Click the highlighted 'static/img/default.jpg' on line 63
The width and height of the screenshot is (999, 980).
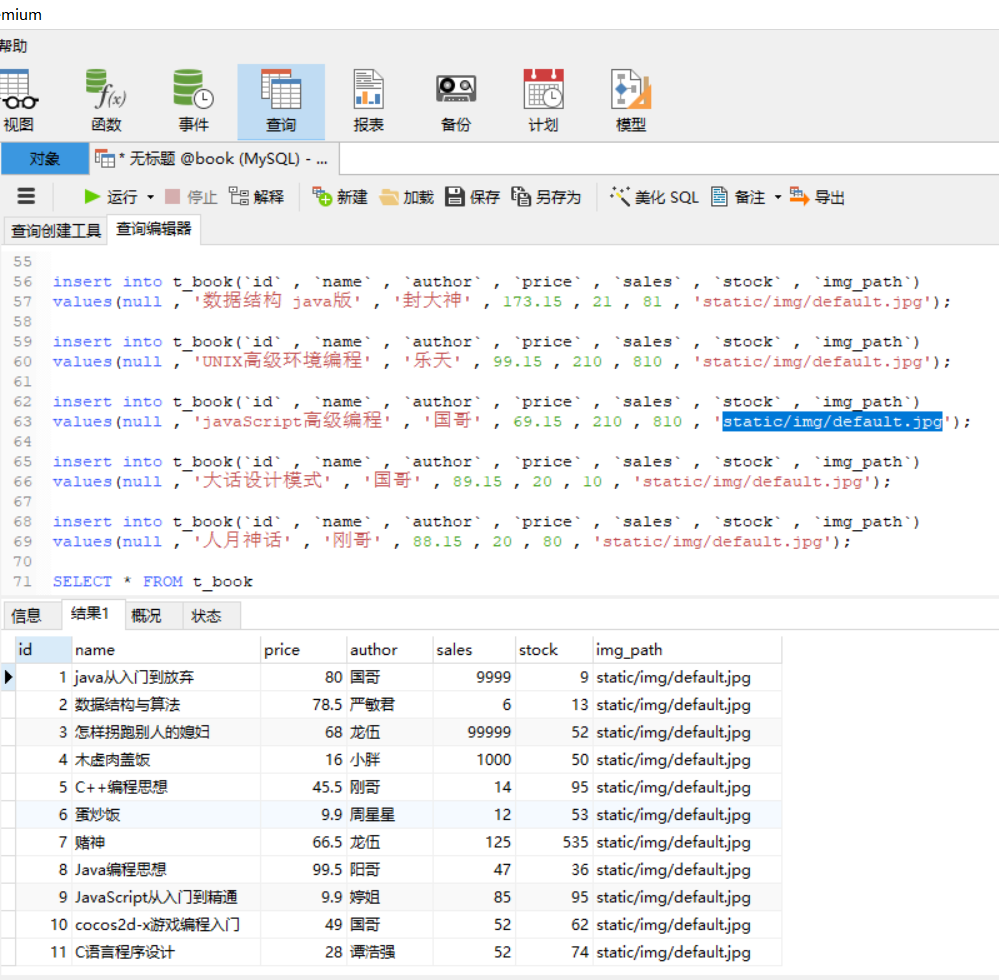click(x=832, y=421)
